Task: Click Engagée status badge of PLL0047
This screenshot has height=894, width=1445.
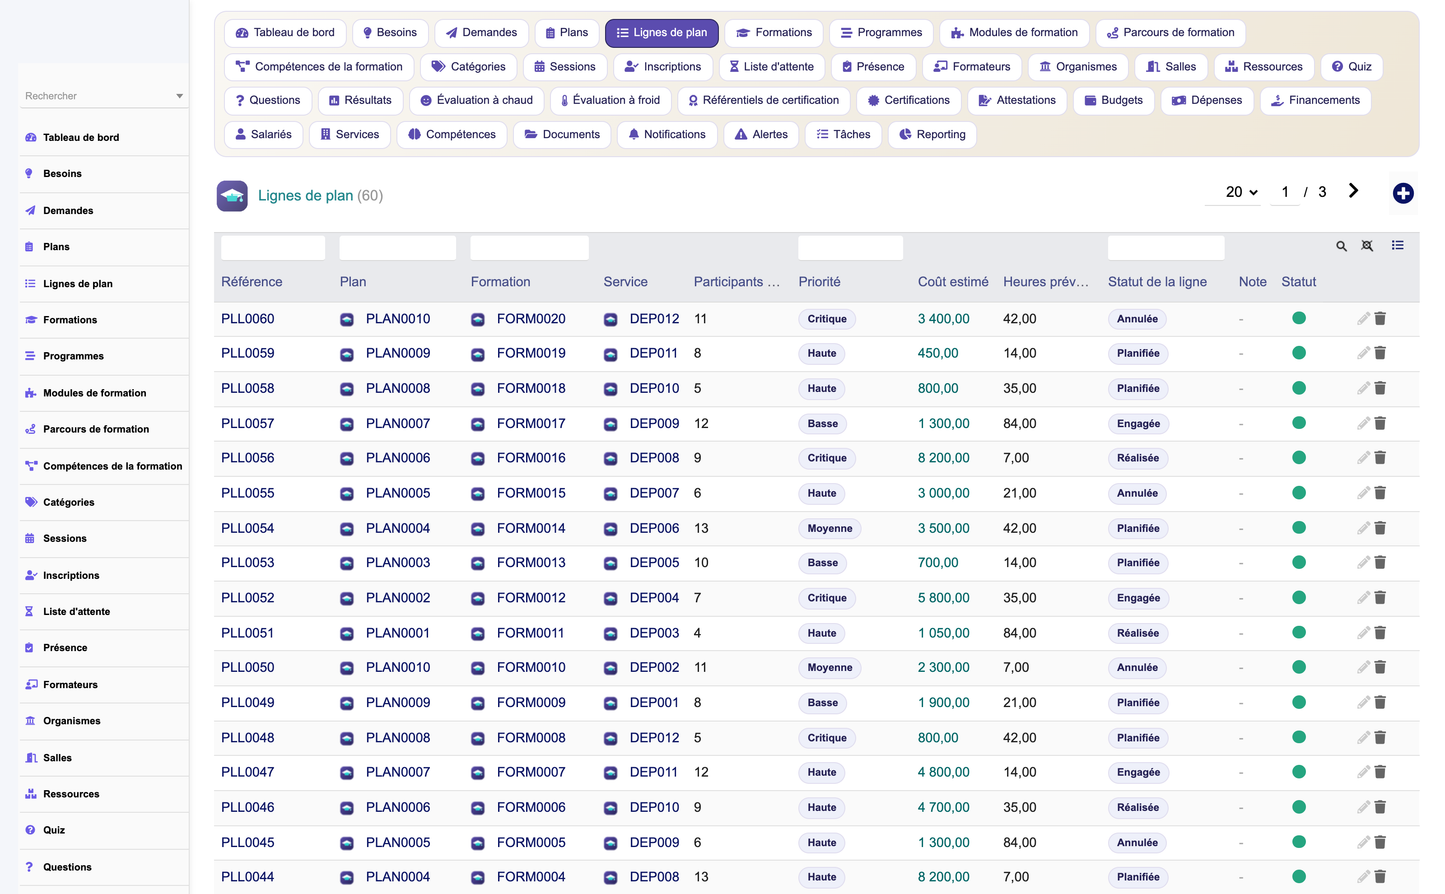Action: tap(1139, 772)
